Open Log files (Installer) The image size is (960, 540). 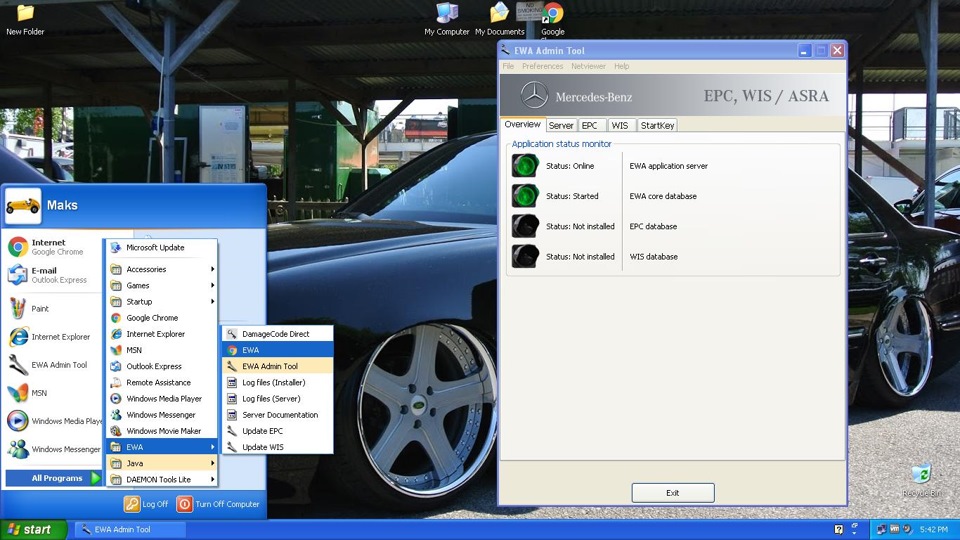click(x=278, y=383)
